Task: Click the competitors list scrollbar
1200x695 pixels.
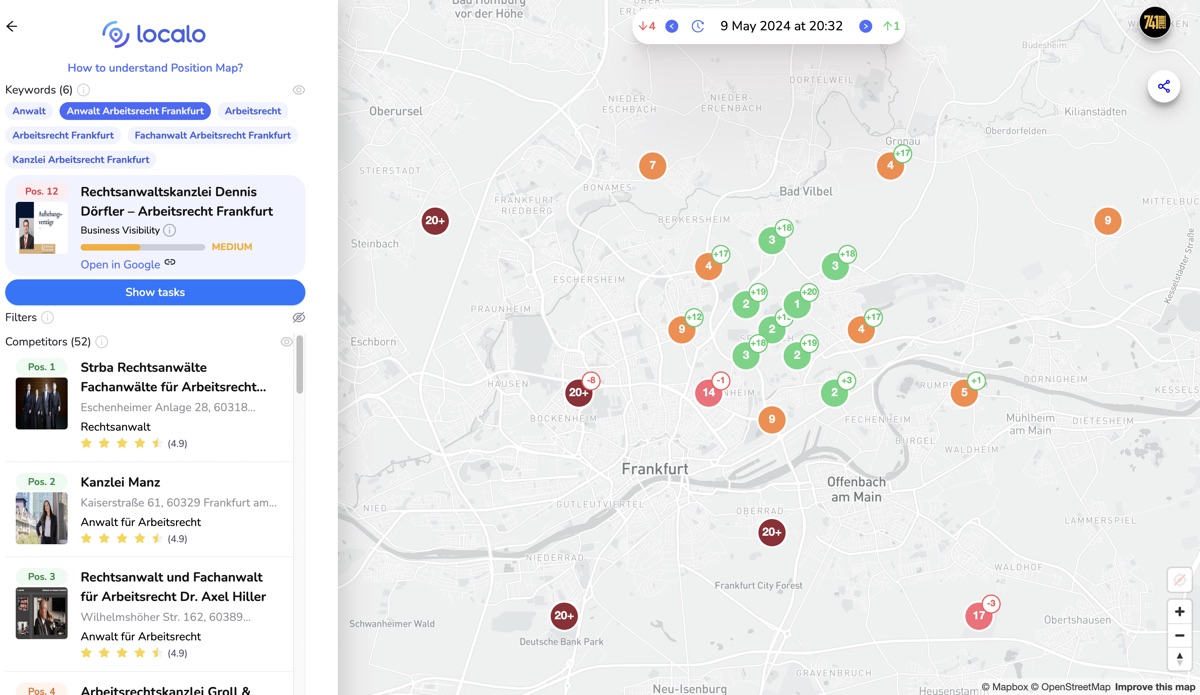Action: pos(299,366)
